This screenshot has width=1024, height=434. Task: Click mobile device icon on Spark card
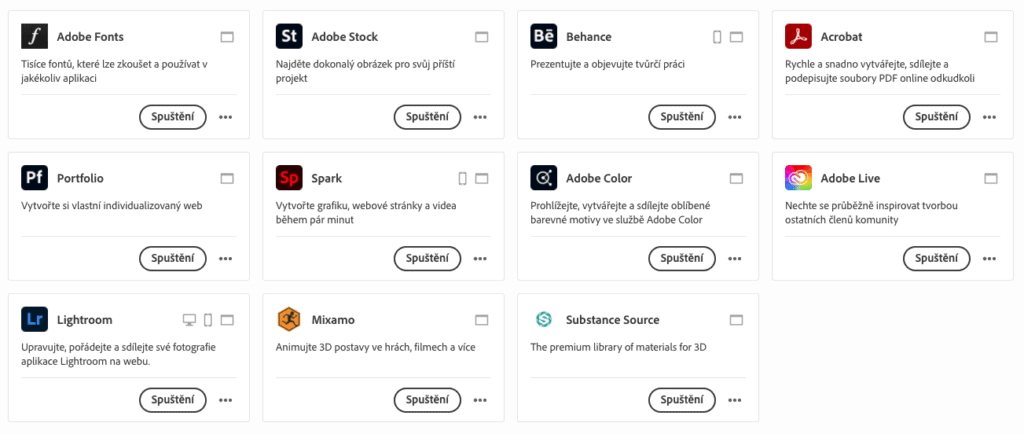pos(463,179)
